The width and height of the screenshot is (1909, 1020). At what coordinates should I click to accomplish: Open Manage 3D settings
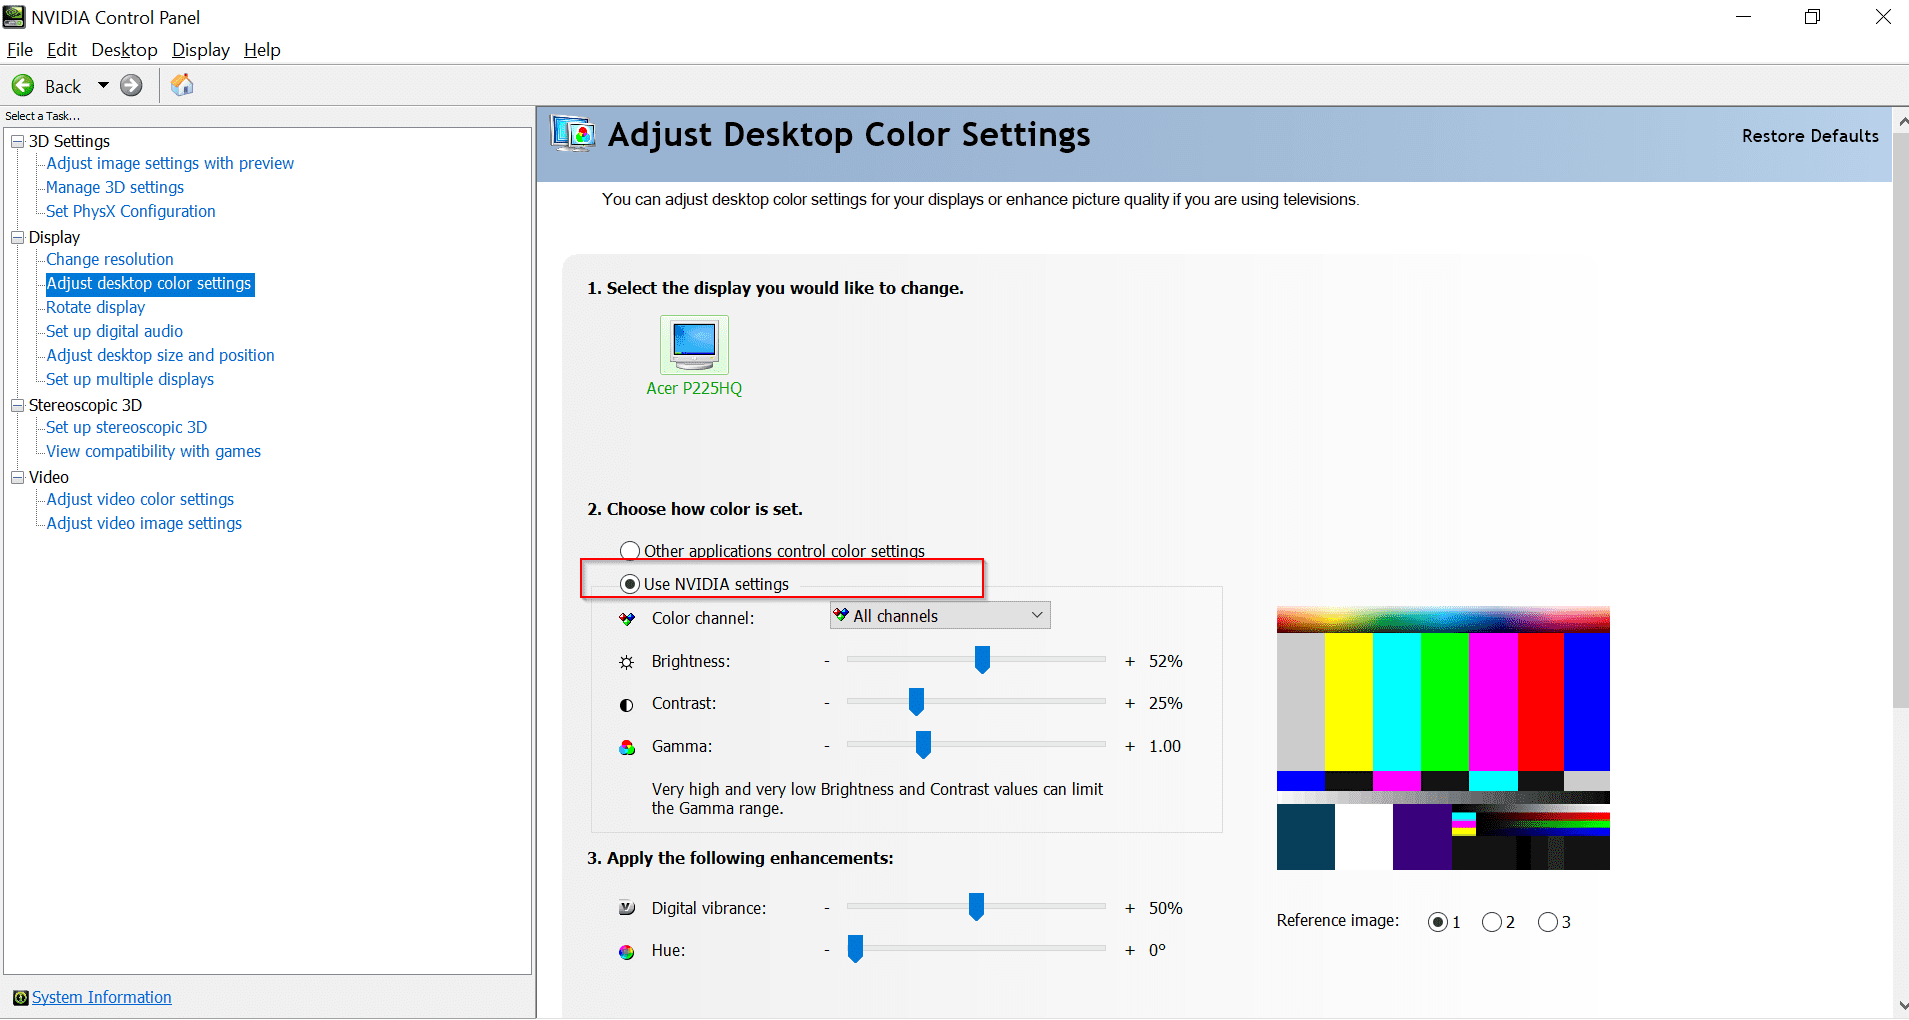[x=115, y=188]
